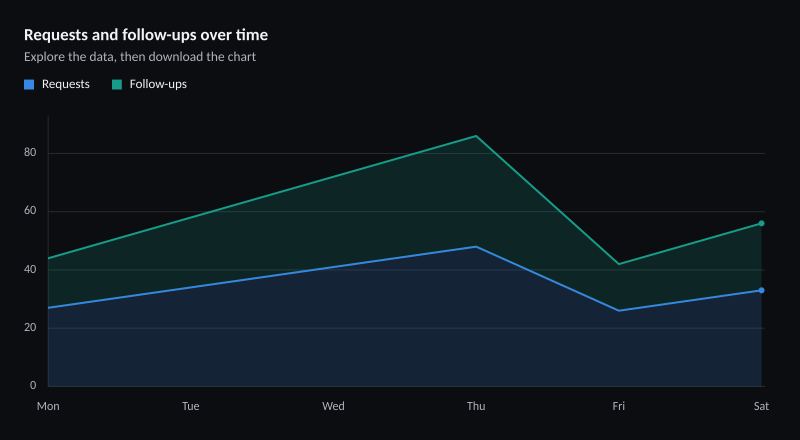Image resolution: width=800 pixels, height=440 pixels.
Task: Click the 20 y-axis label
Action: (30, 327)
